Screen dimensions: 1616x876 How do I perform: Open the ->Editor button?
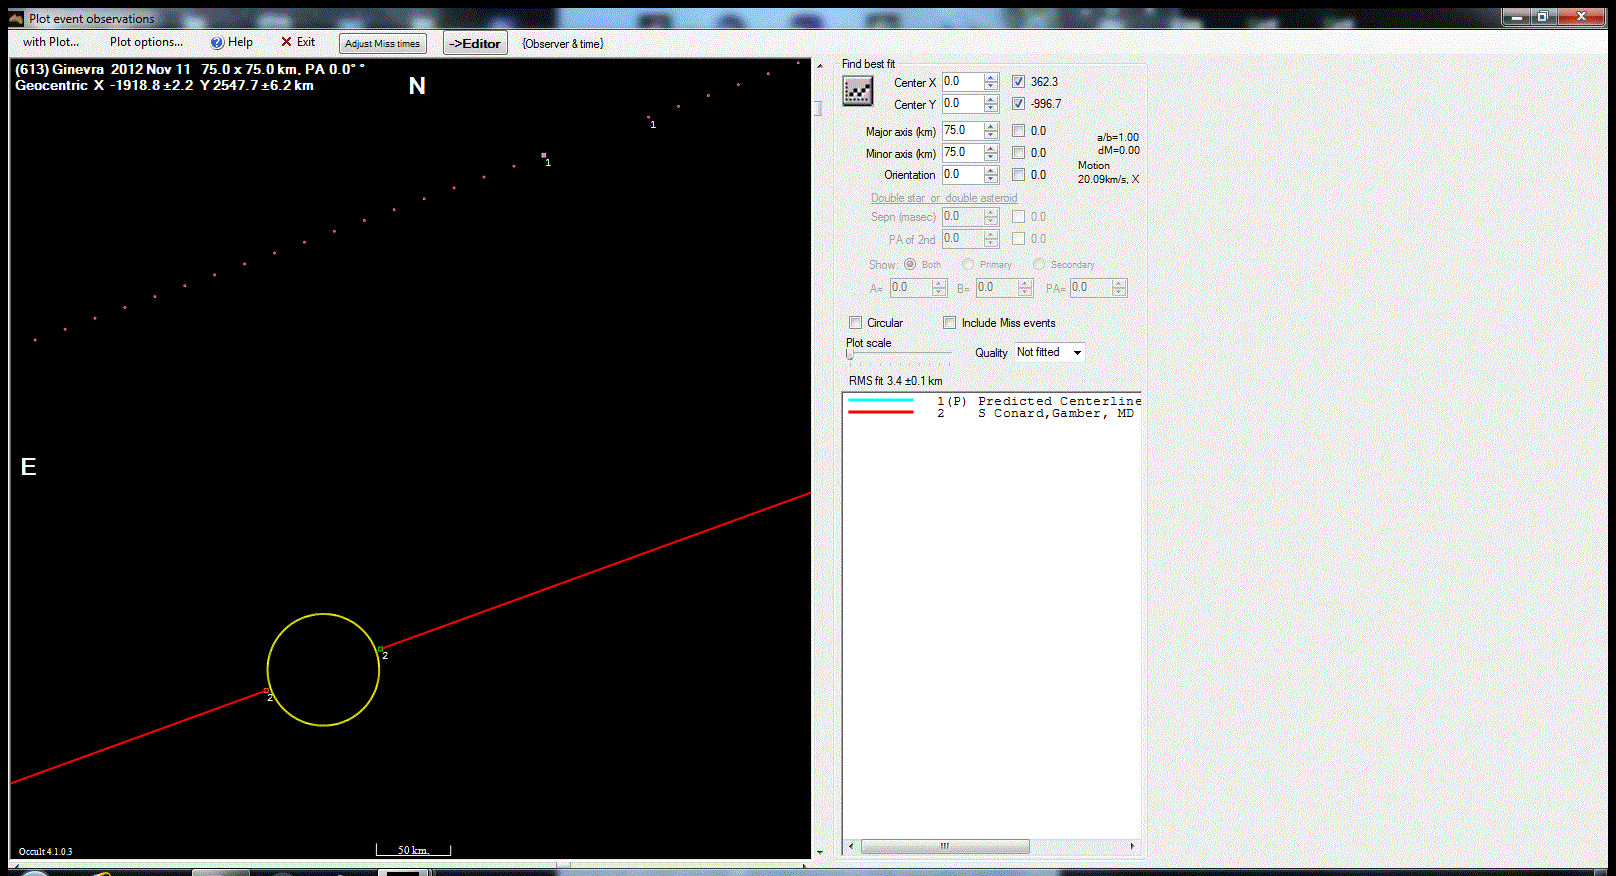click(x=475, y=43)
